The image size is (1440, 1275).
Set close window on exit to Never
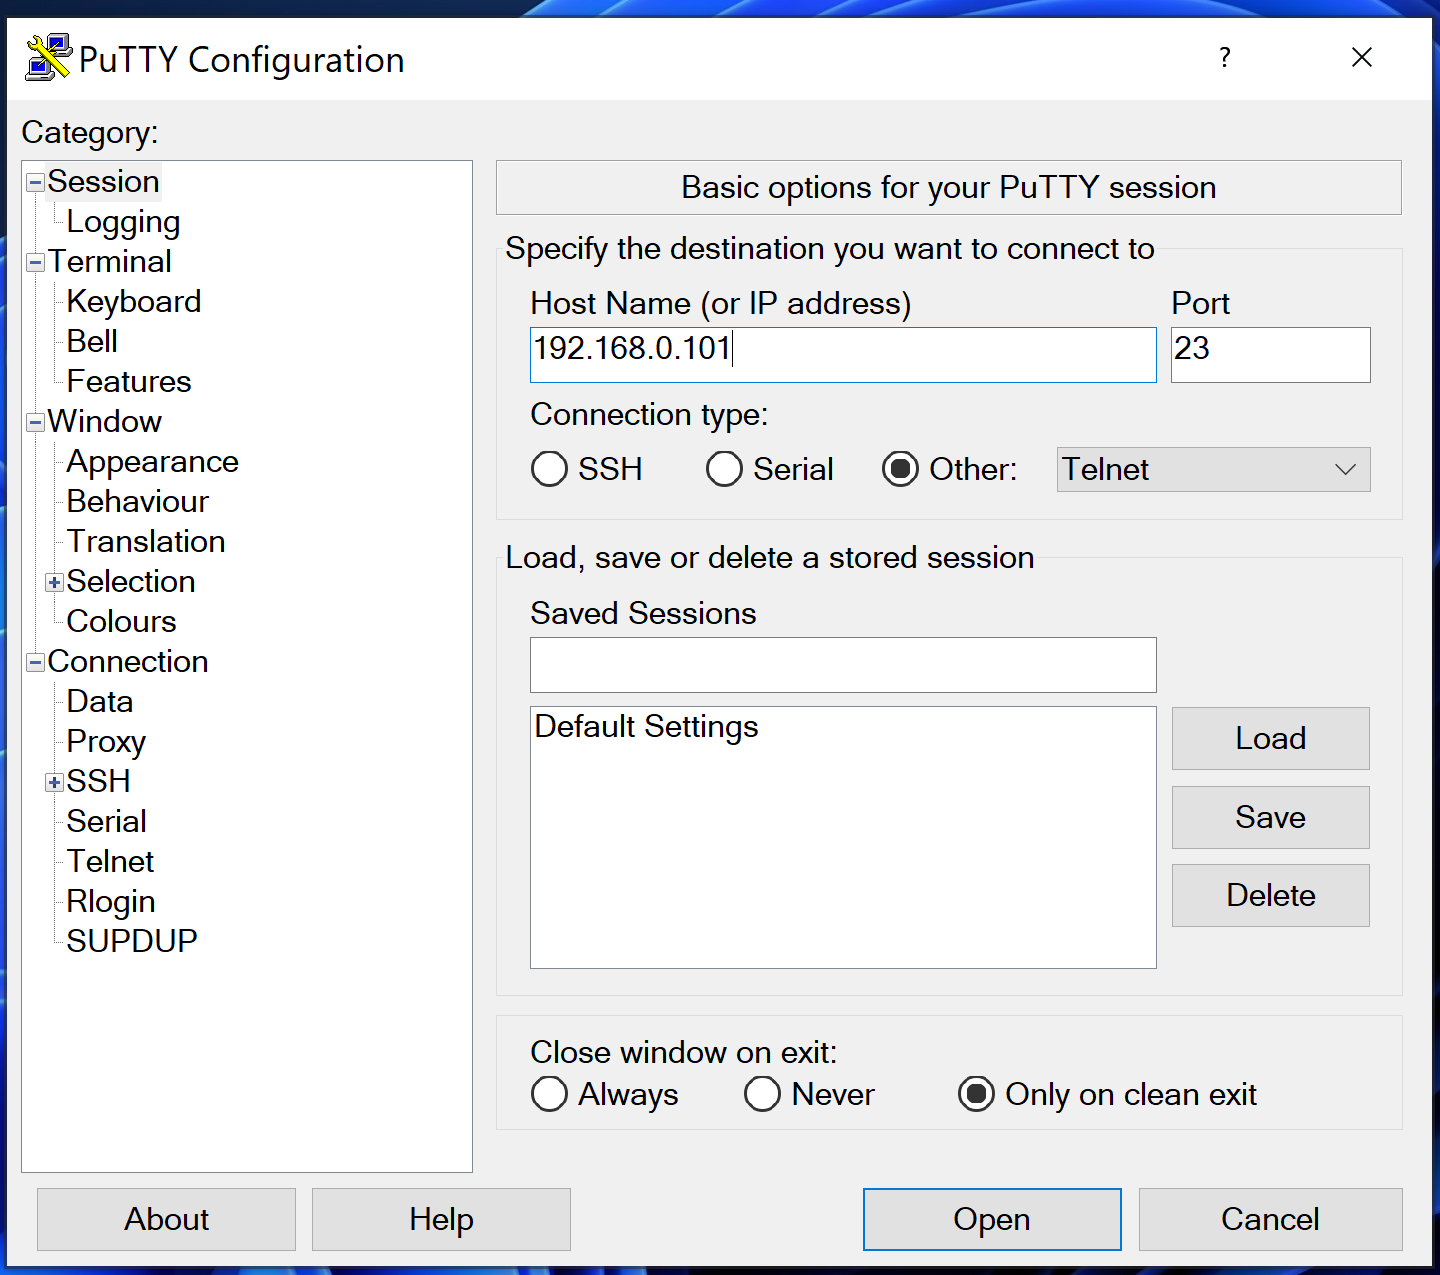[x=762, y=1094]
